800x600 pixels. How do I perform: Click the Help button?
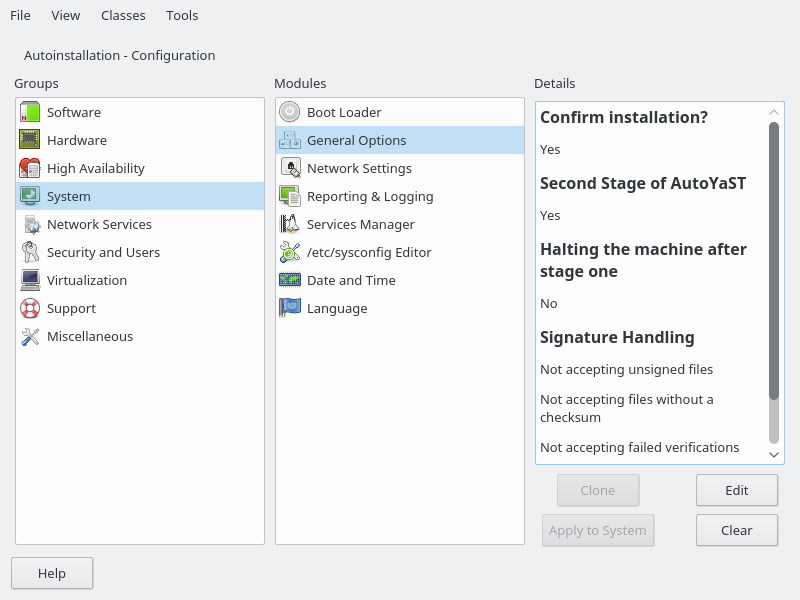coord(52,573)
